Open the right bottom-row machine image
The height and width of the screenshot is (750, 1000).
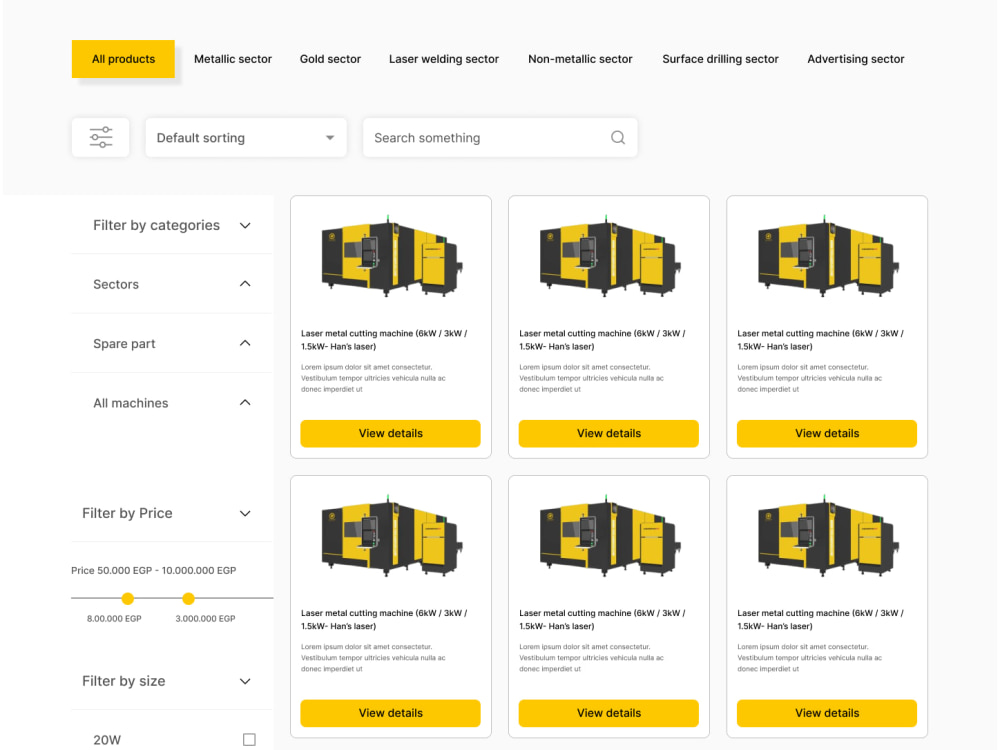828,536
